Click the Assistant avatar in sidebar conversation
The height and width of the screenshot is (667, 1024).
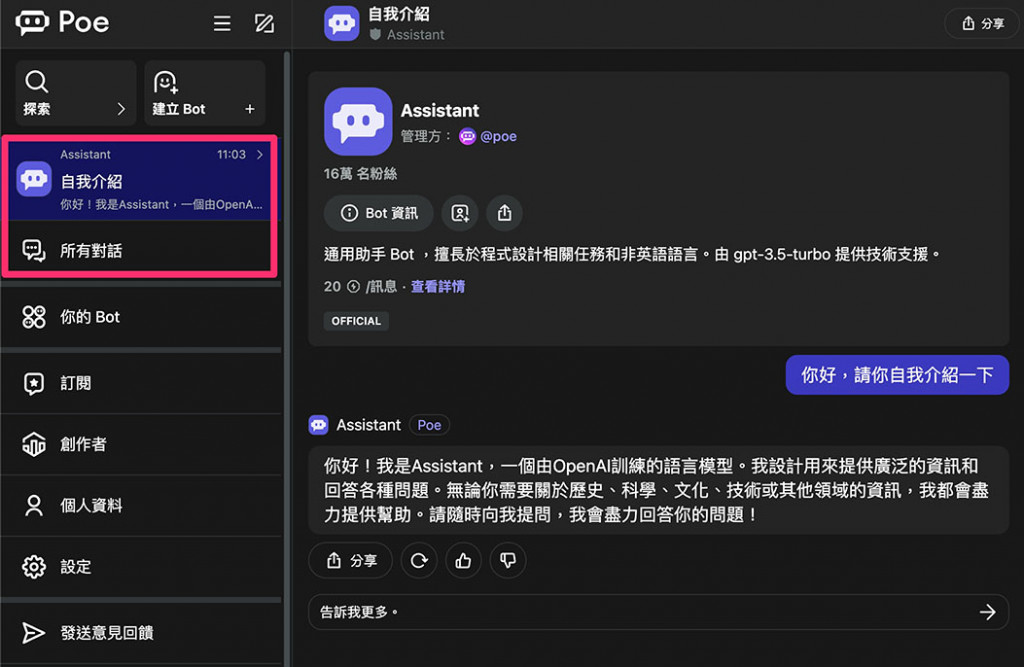click(34, 178)
